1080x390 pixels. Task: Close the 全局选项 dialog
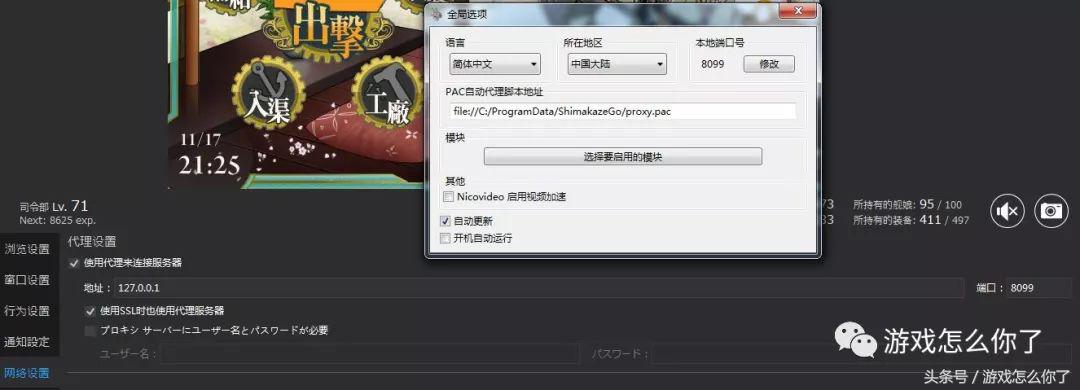click(798, 11)
